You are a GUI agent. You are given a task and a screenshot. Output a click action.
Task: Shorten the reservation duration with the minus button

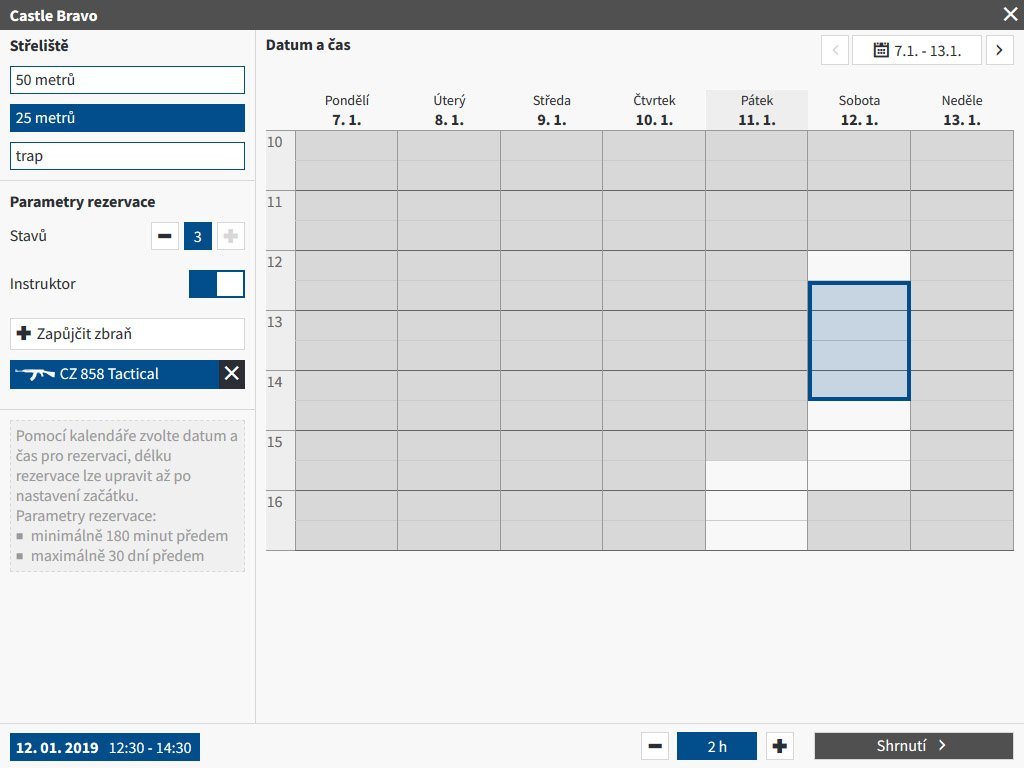655,746
